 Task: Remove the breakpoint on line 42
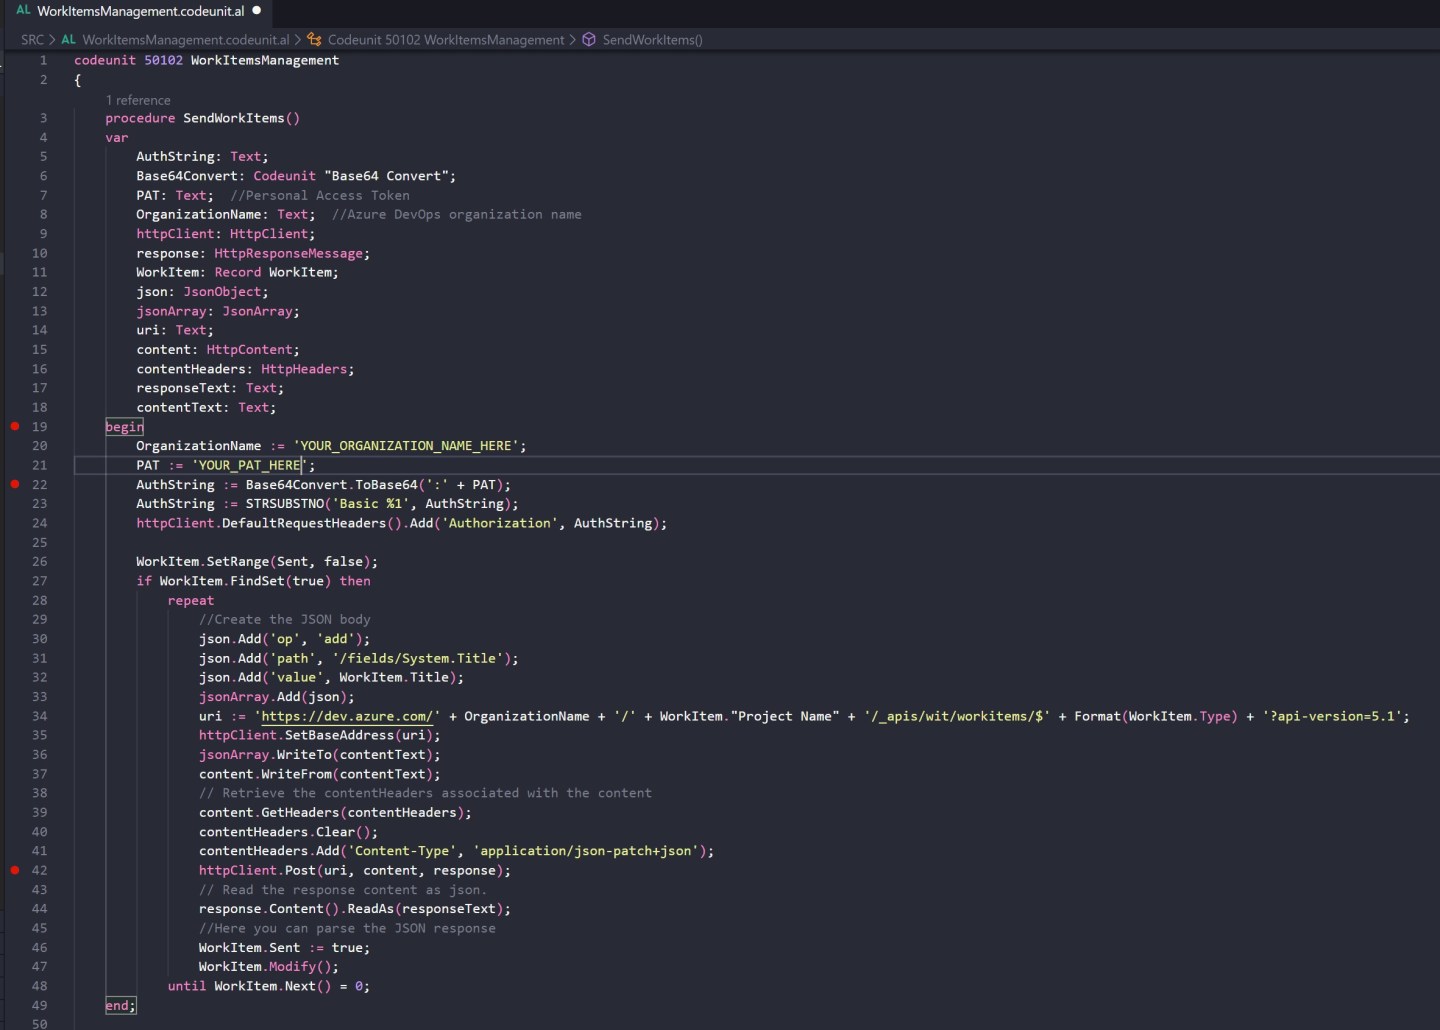(x=15, y=870)
